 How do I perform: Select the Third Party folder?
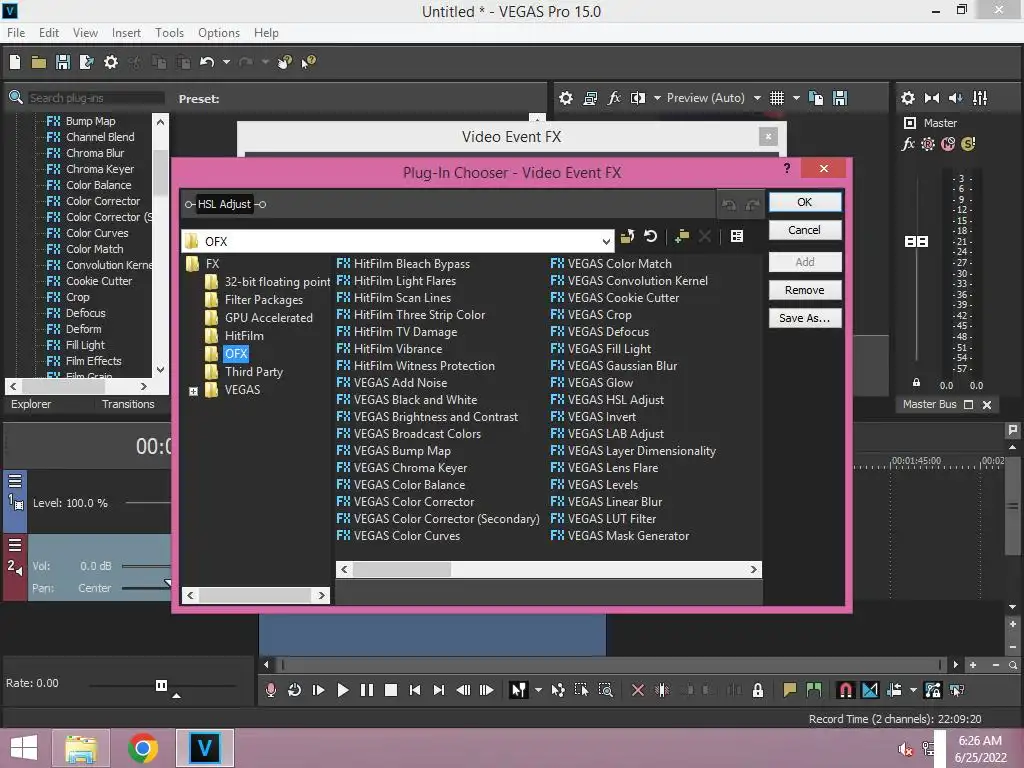click(254, 372)
